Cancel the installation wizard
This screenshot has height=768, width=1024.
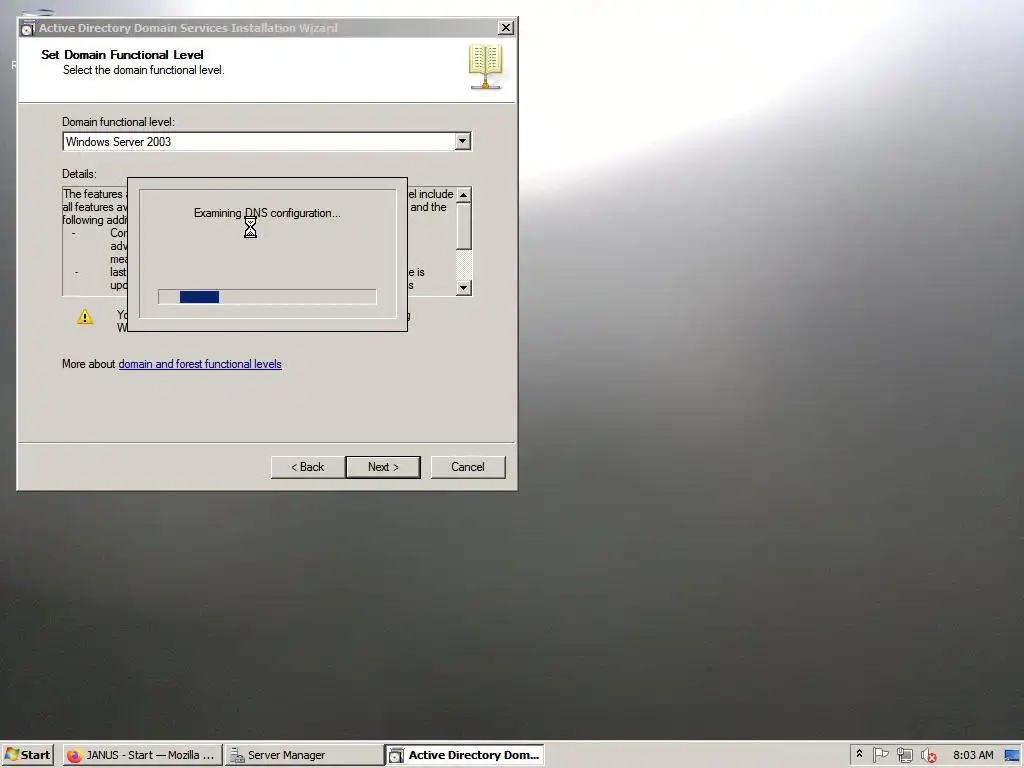468,467
